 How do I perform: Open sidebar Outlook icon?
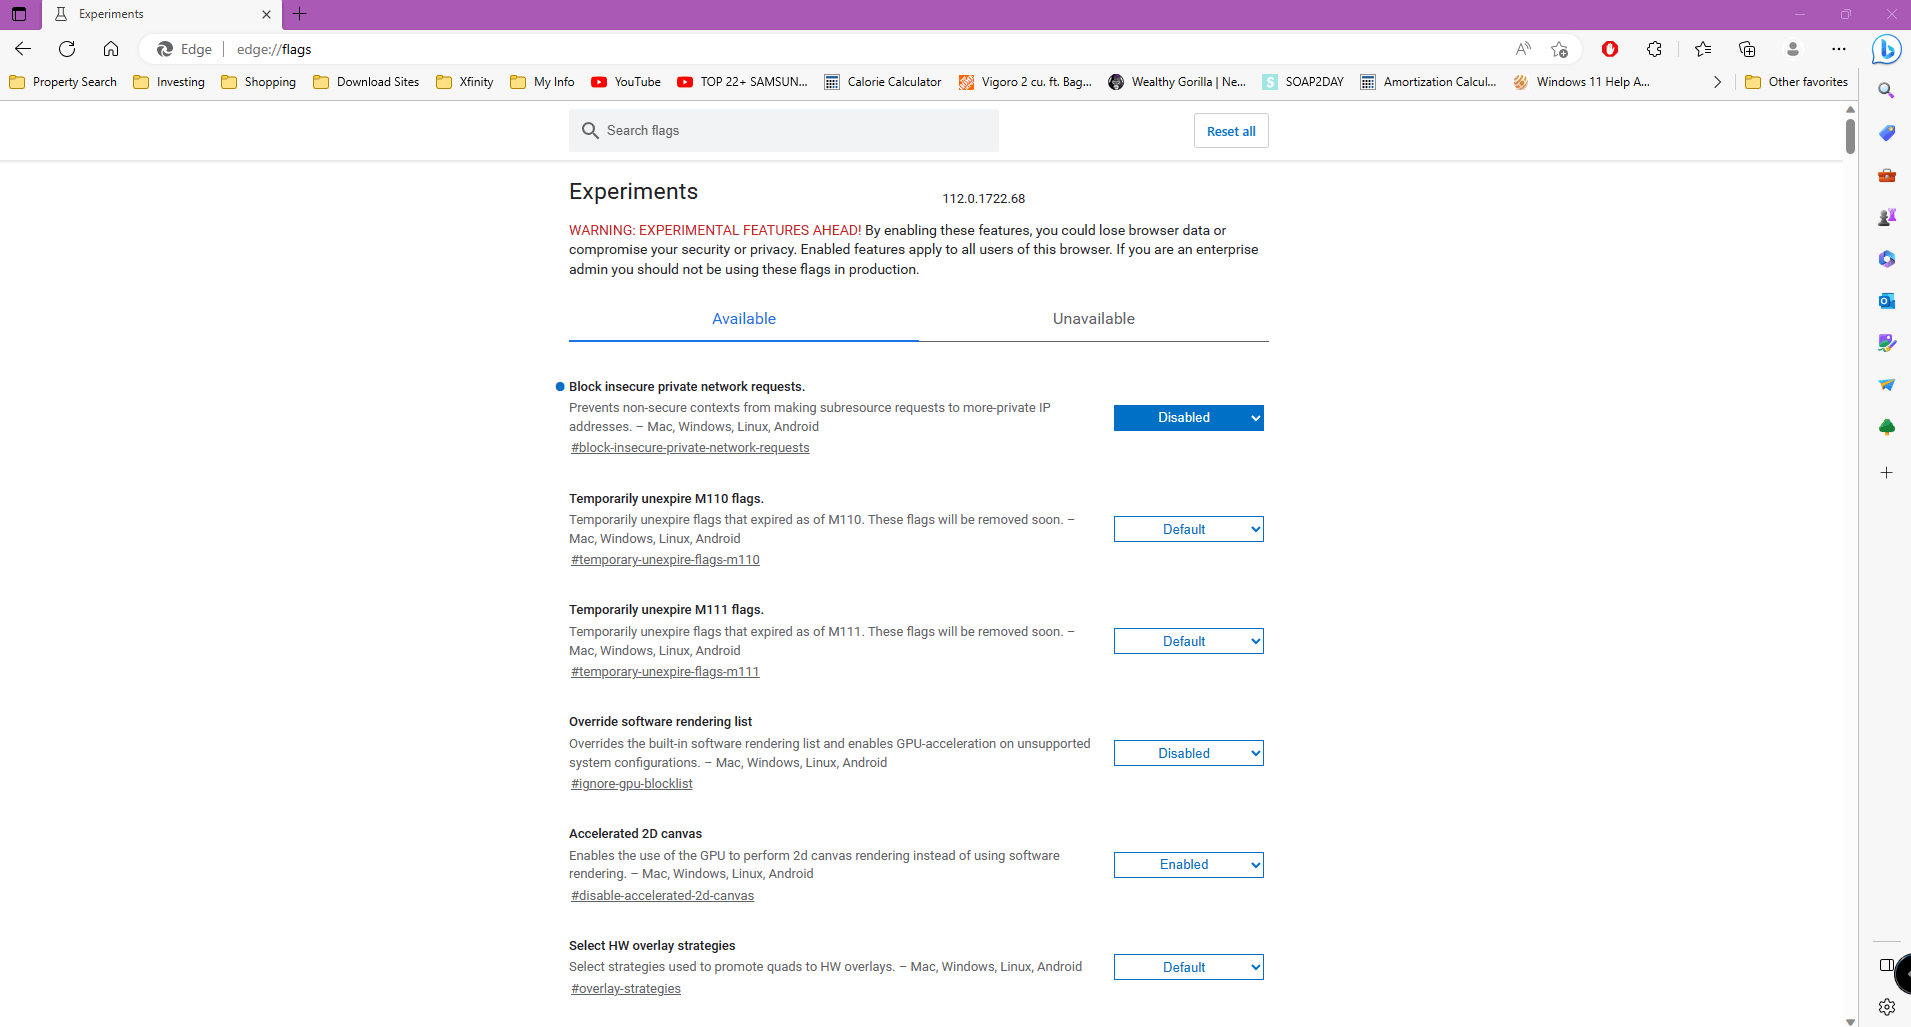tap(1887, 301)
